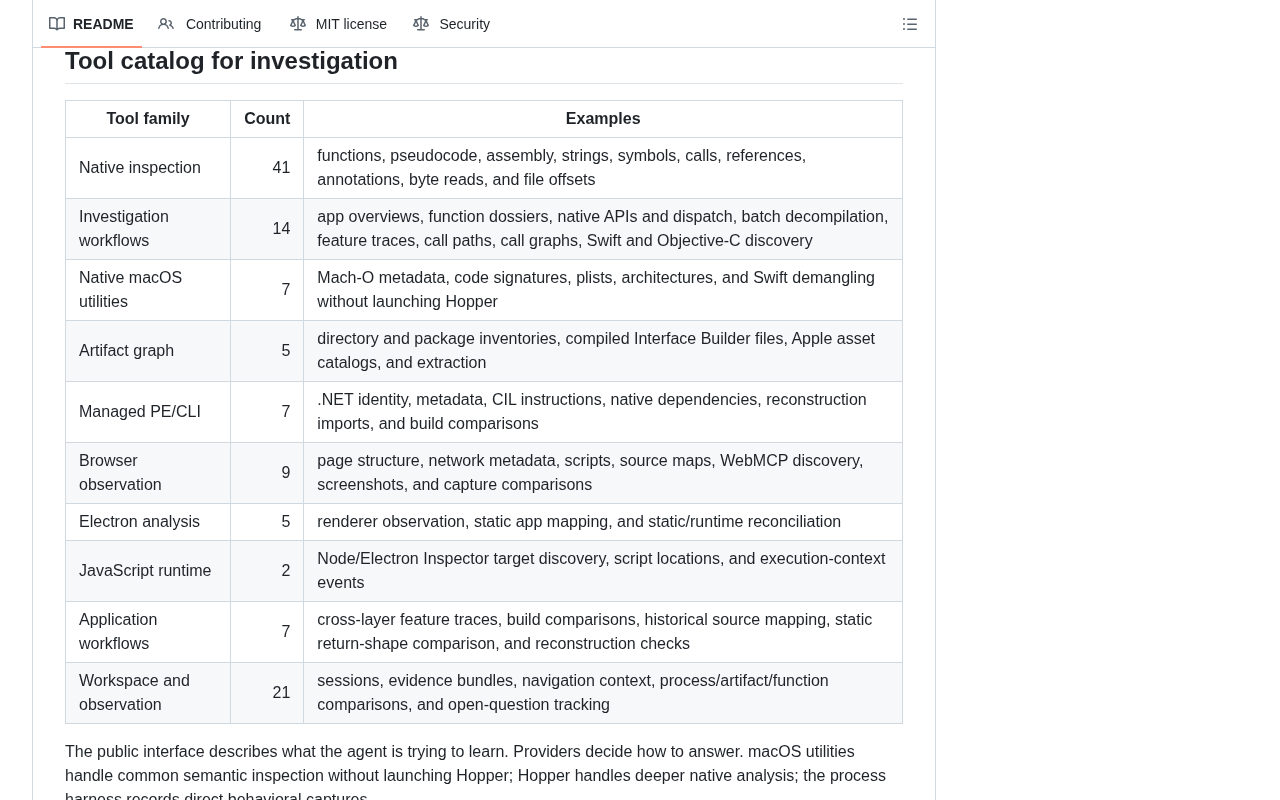
Task: Click the 'Node/Electron Inspector' examples text
Action: coord(601,571)
